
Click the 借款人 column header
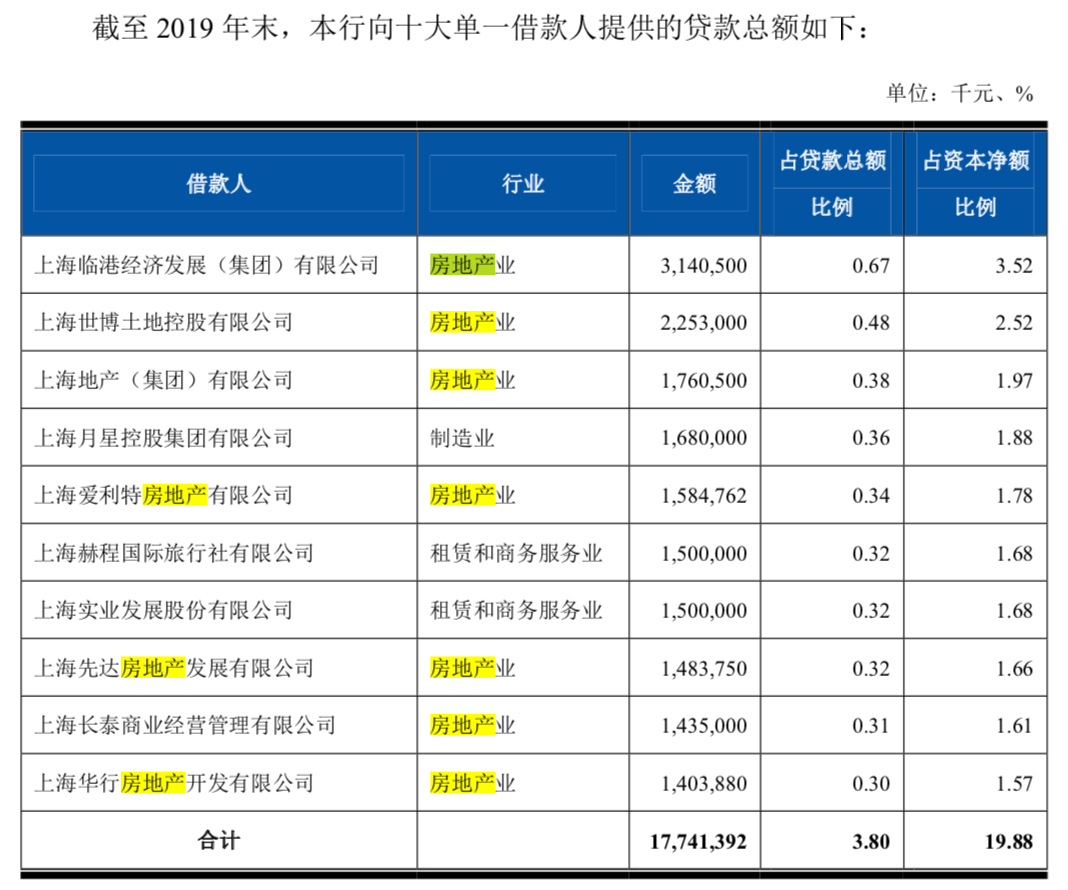point(221,183)
